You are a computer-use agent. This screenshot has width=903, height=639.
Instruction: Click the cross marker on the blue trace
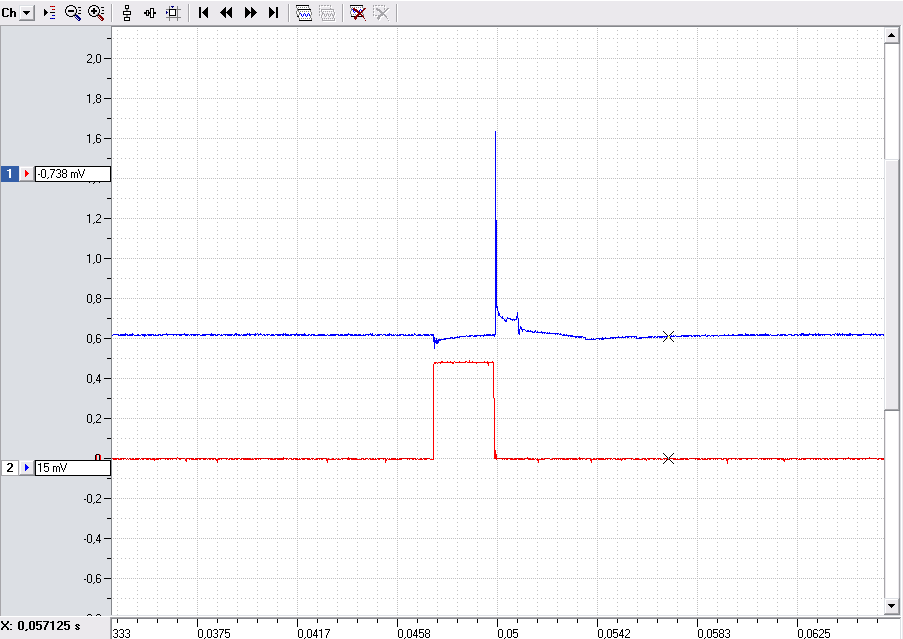(x=668, y=337)
